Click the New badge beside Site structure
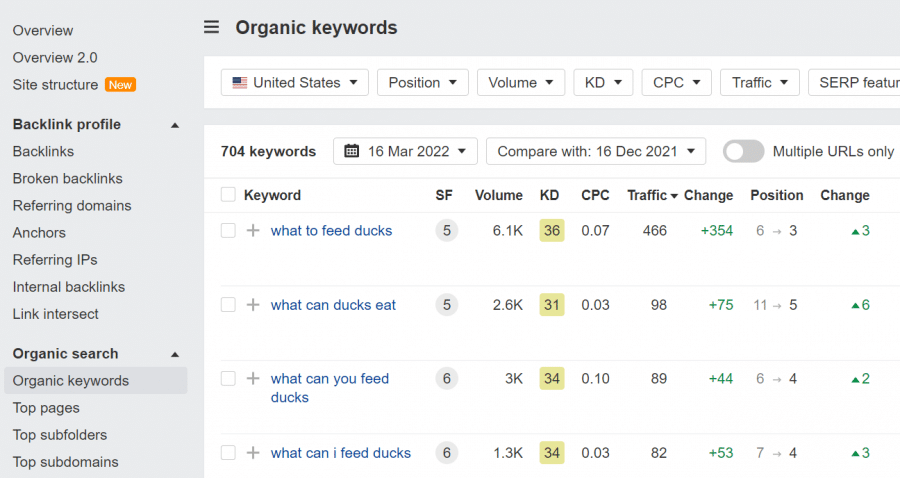The image size is (900, 478). coord(120,85)
